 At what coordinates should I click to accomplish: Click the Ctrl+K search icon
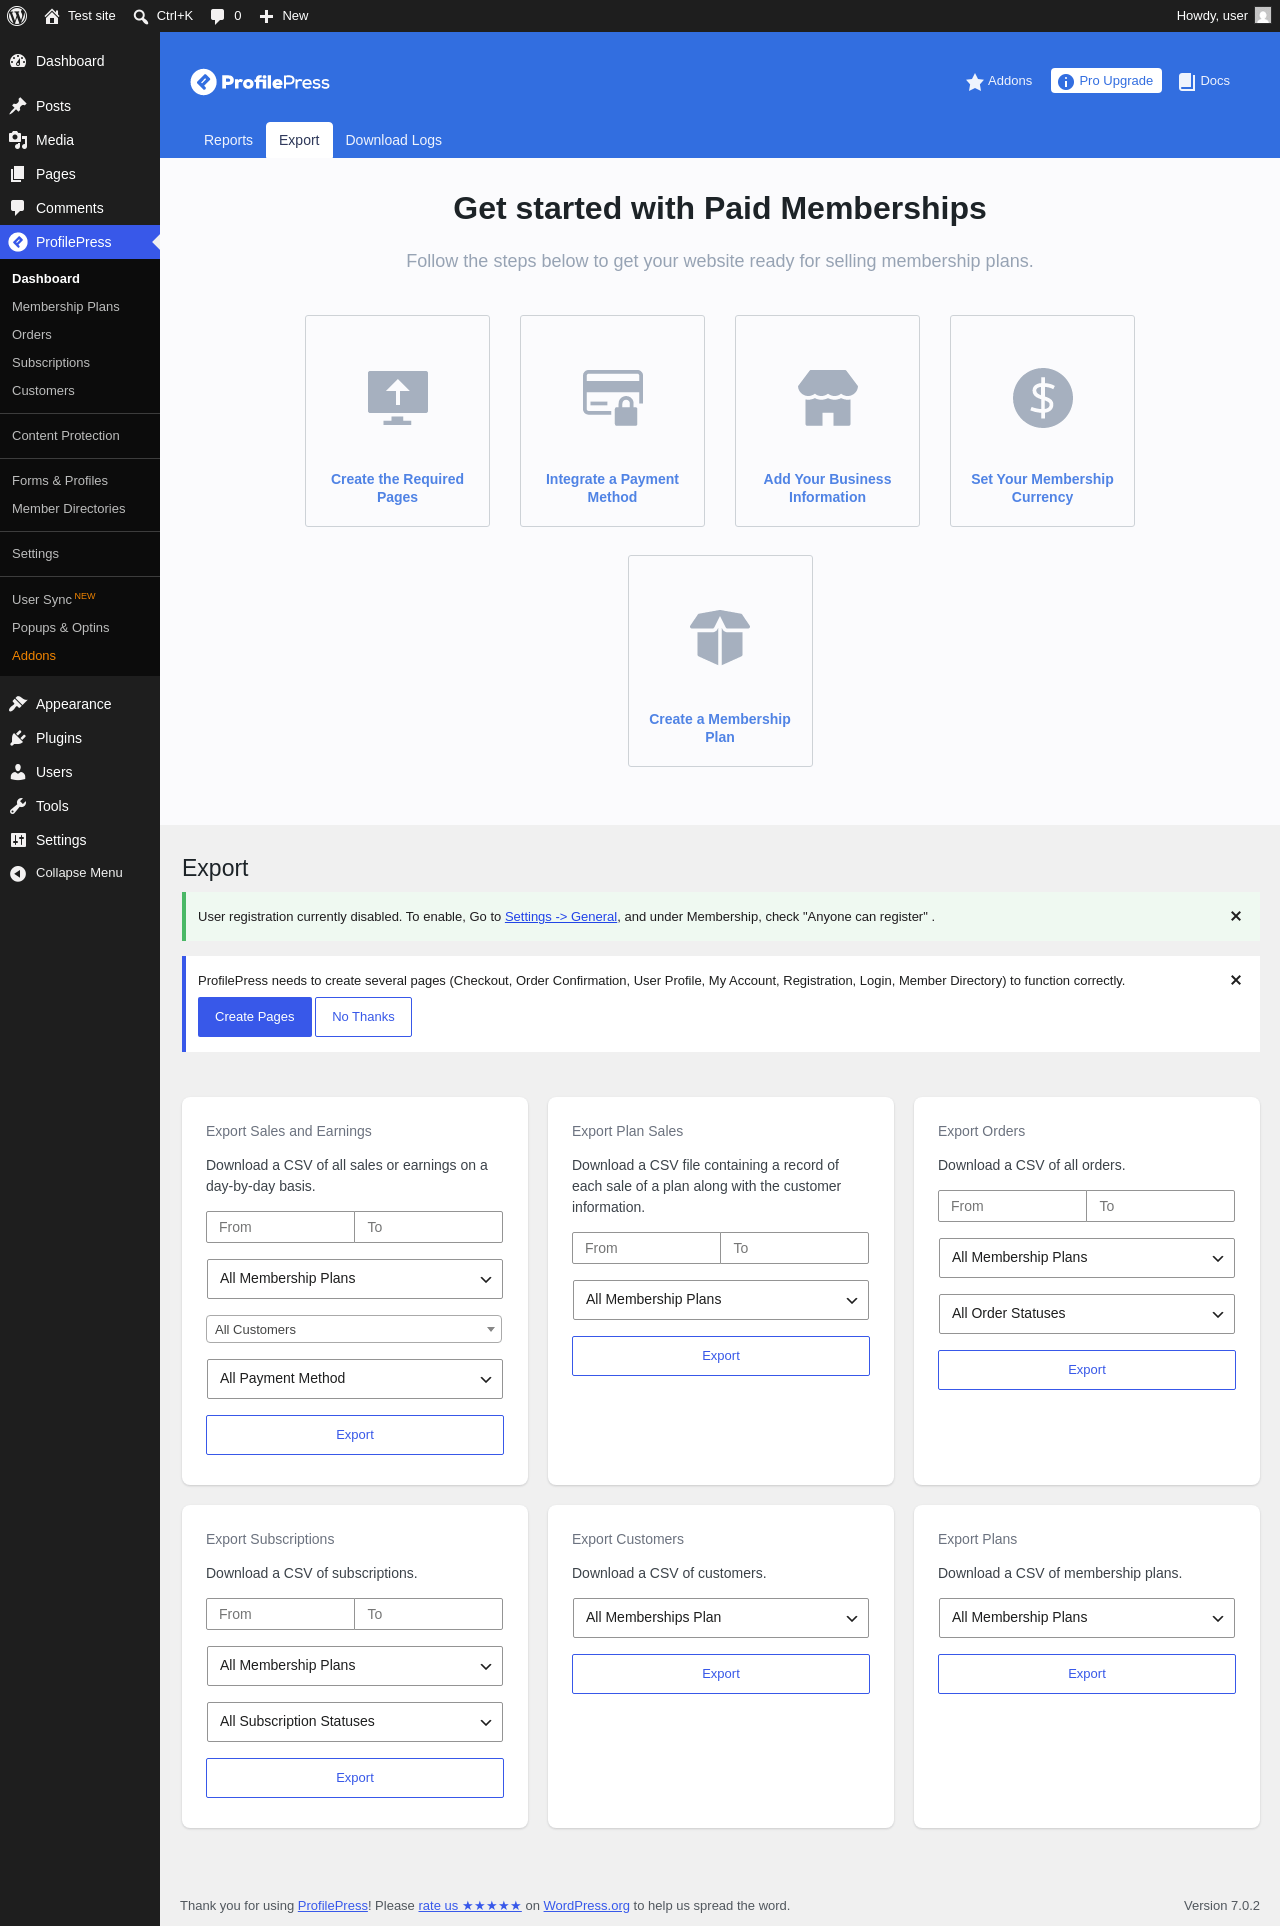[141, 16]
